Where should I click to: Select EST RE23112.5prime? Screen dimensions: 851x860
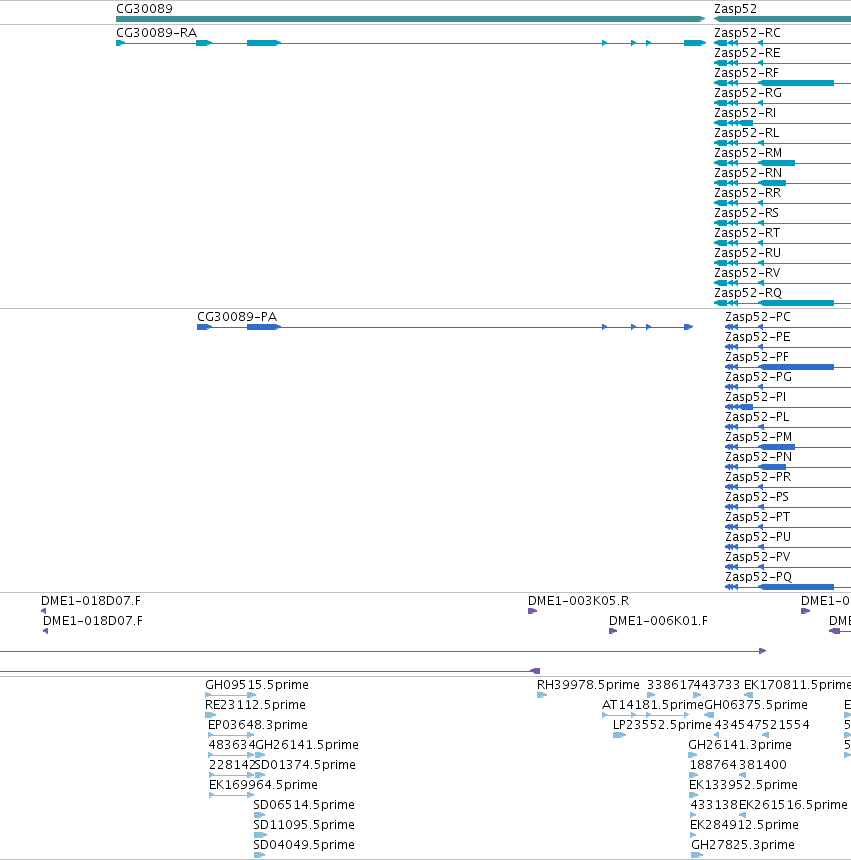coord(255,705)
